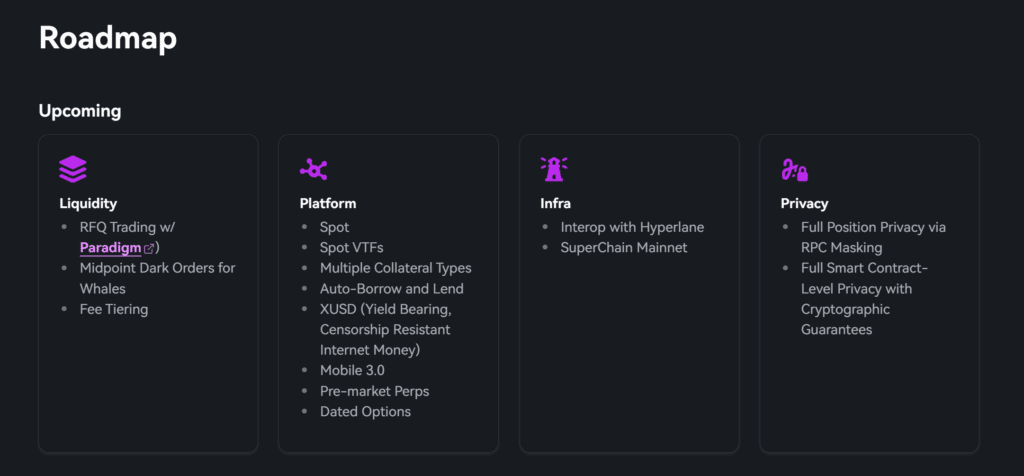Click the Auto-Borrow and Lend item

coord(391,289)
